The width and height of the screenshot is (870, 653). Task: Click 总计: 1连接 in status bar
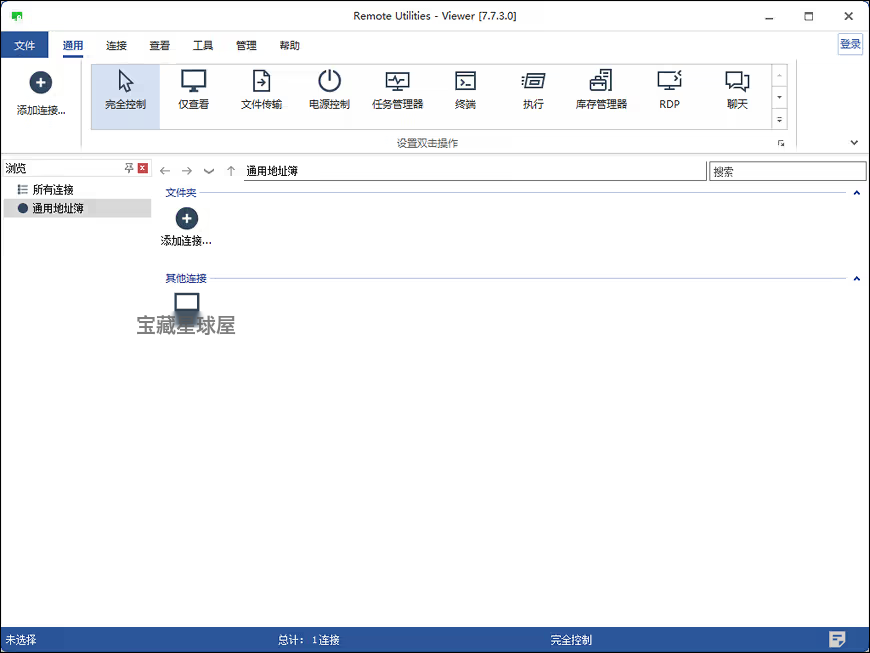click(x=308, y=640)
